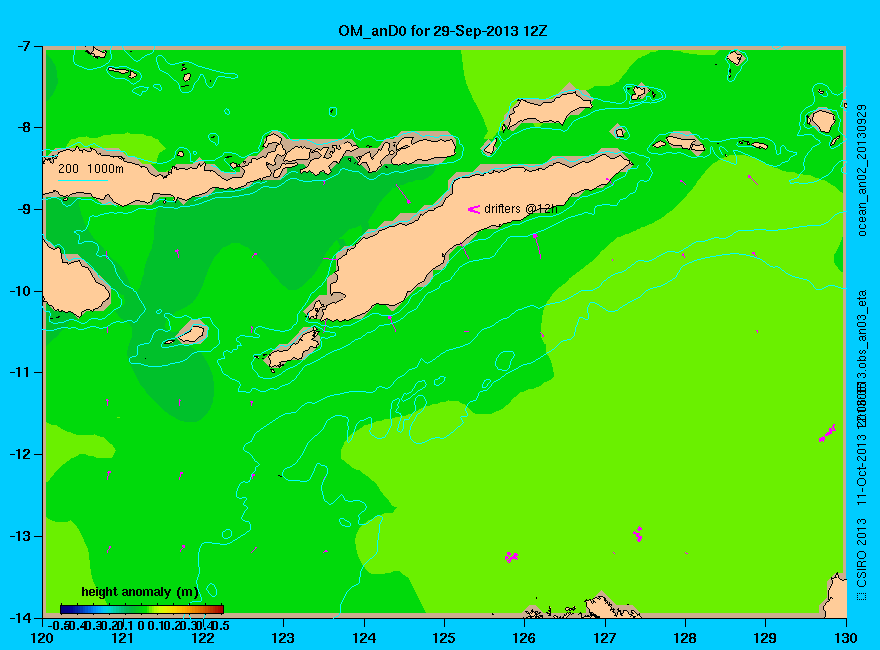Screen dimensions: 880x650
Task: Click the magenta drifter cluster near 127.4, -13
Action: click(x=638, y=533)
